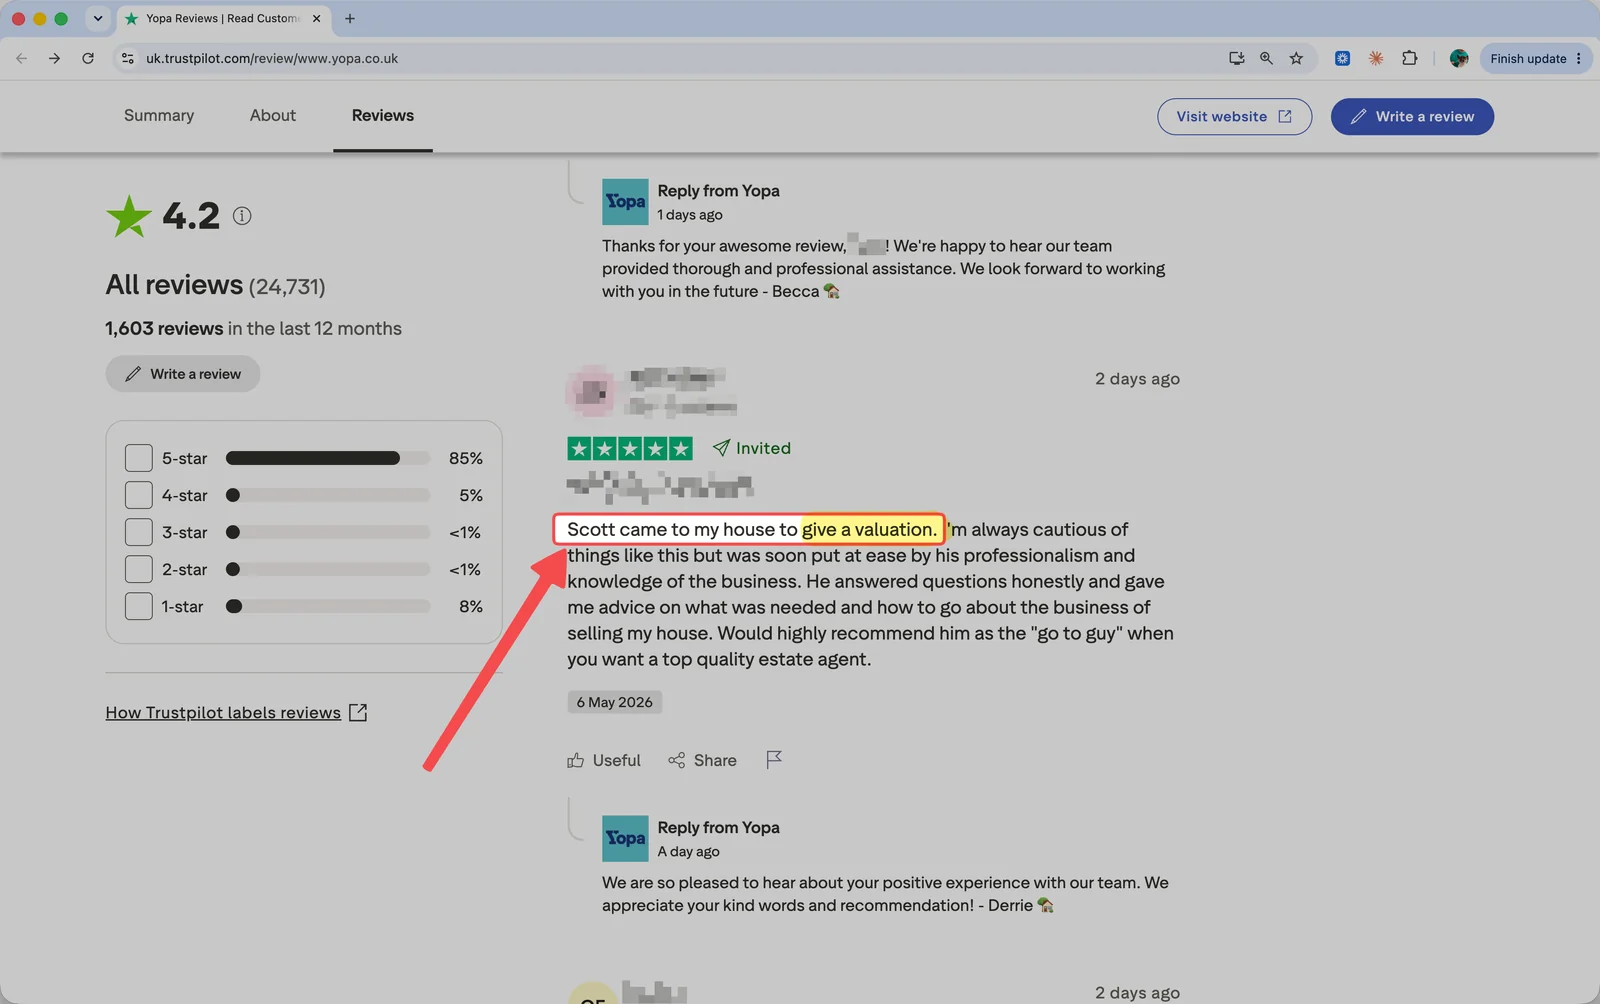Viewport: 1600px width, 1004px height.
Task: Open a new browser tab
Action: coord(350,18)
